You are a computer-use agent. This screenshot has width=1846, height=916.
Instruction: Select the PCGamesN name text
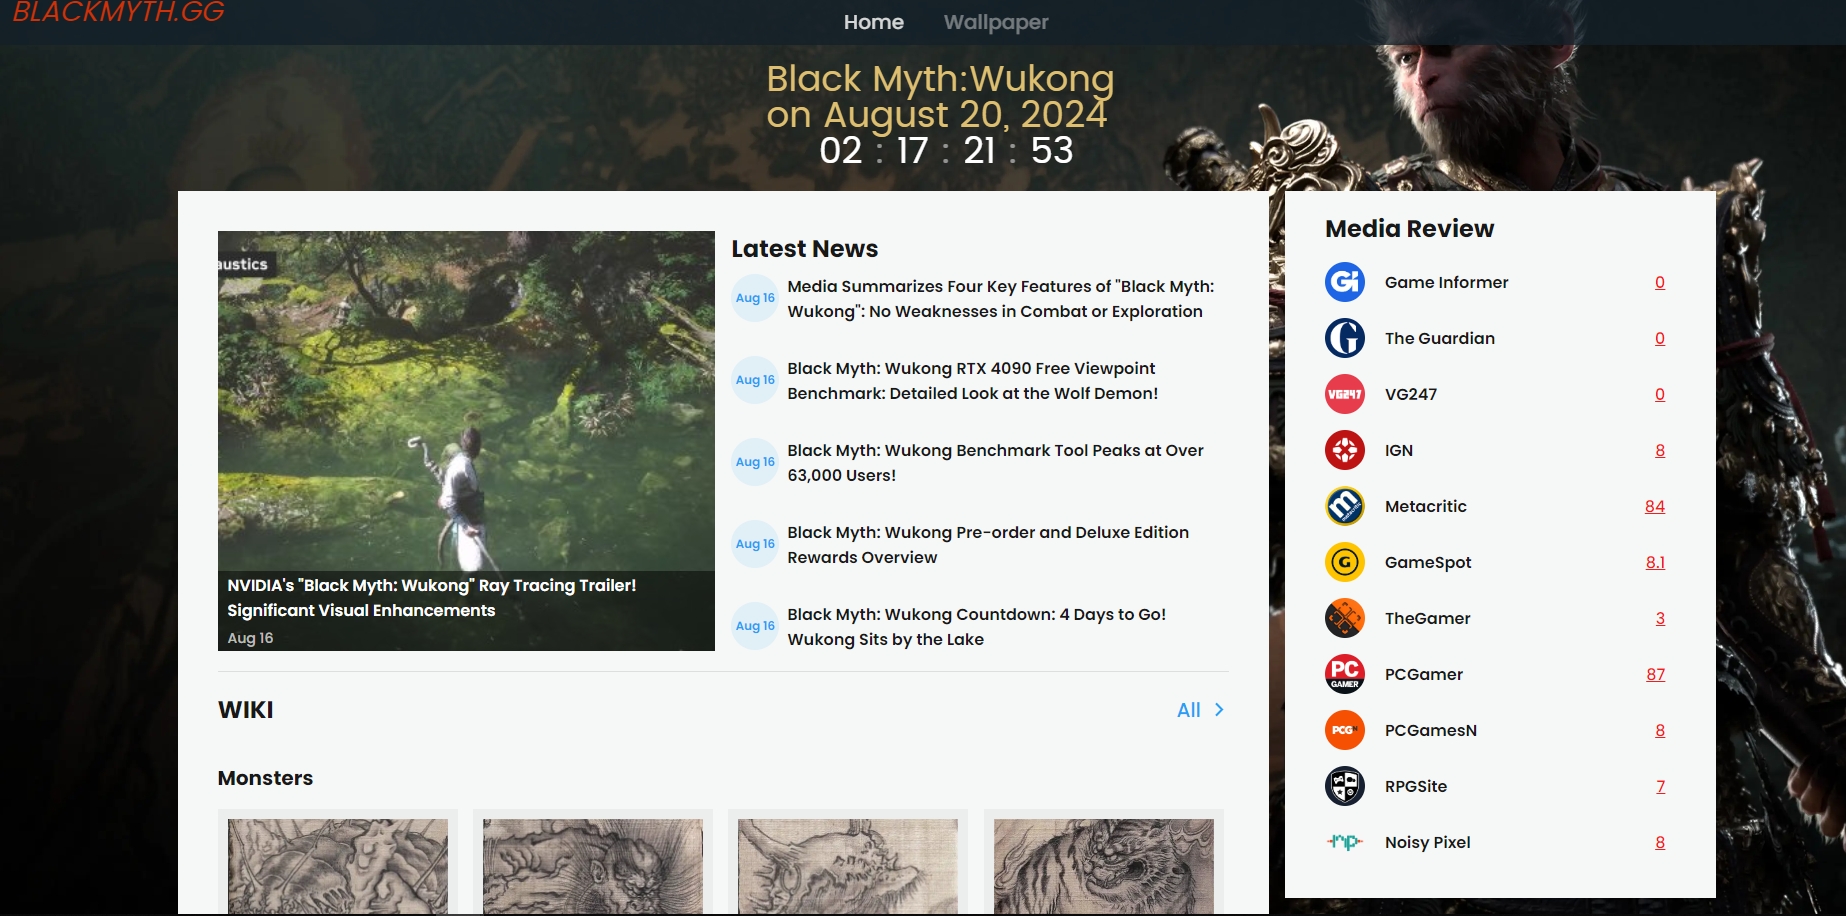pyautogui.click(x=1431, y=730)
